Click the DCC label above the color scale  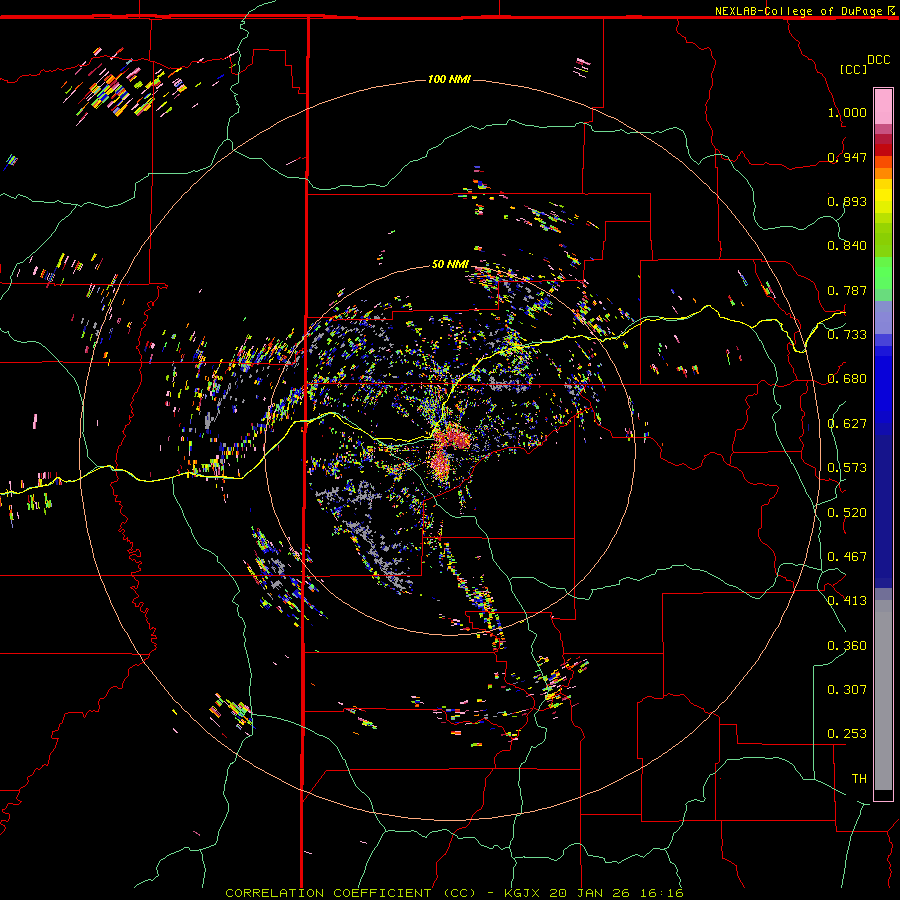[x=879, y=60]
